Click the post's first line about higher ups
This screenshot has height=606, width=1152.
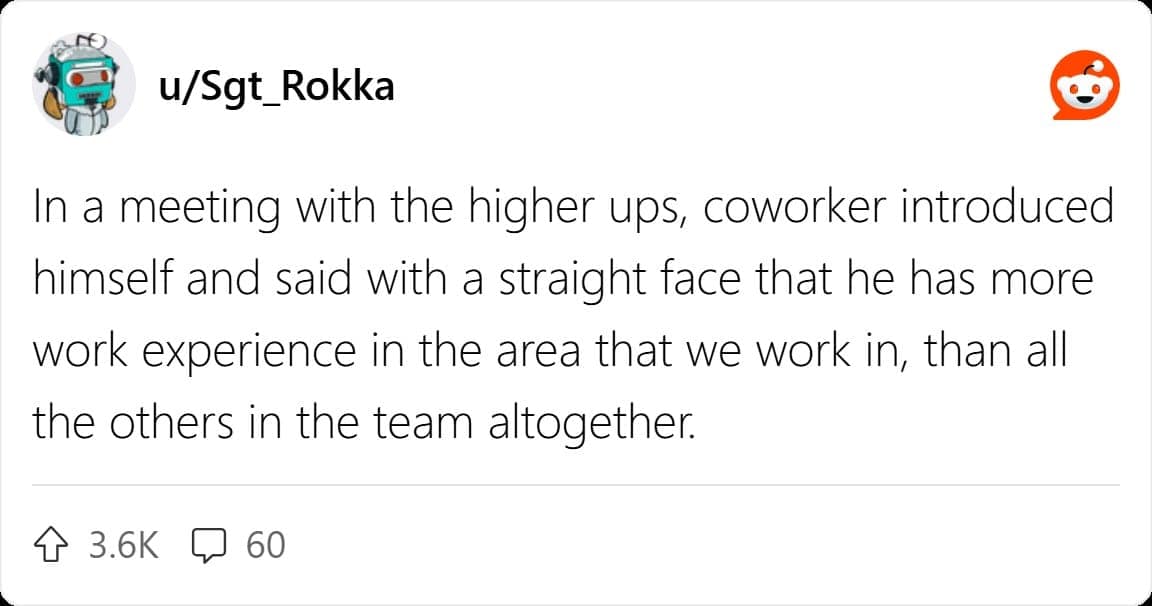tap(573, 208)
